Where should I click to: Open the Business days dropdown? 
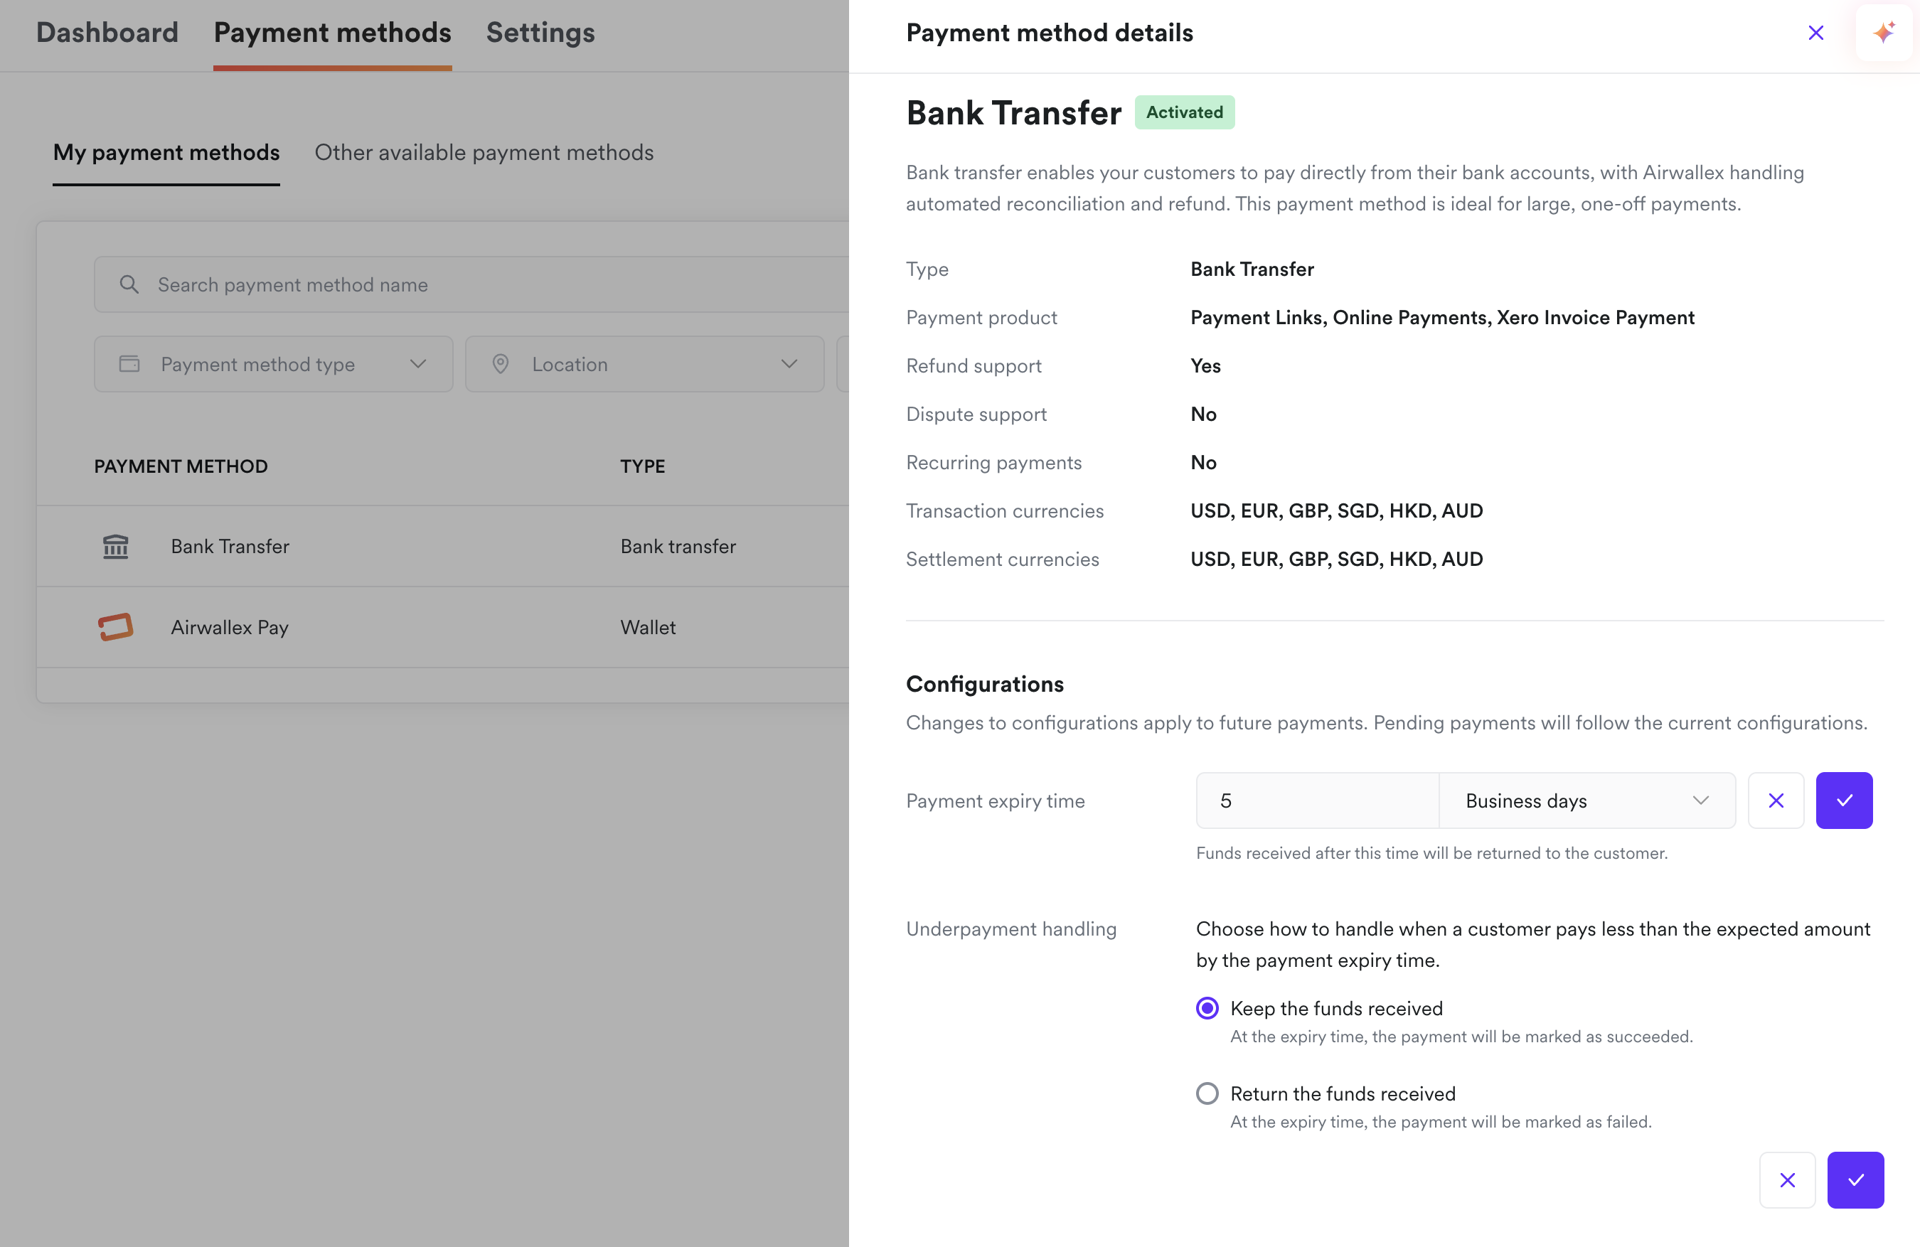pyautogui.click(x=1586, y=800)
